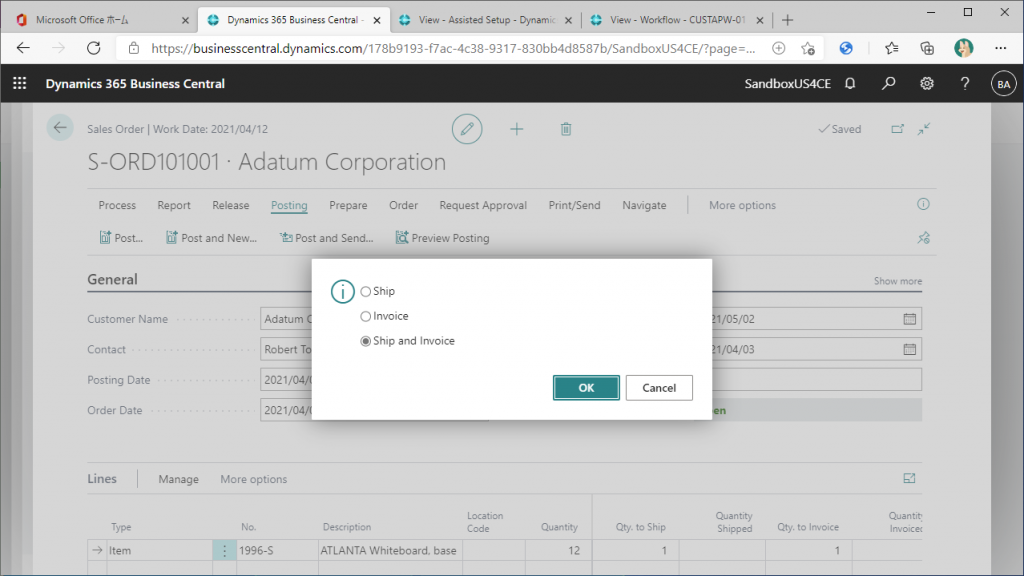Open the Posting menu
1024x576 pixels.
coord(289,205)
